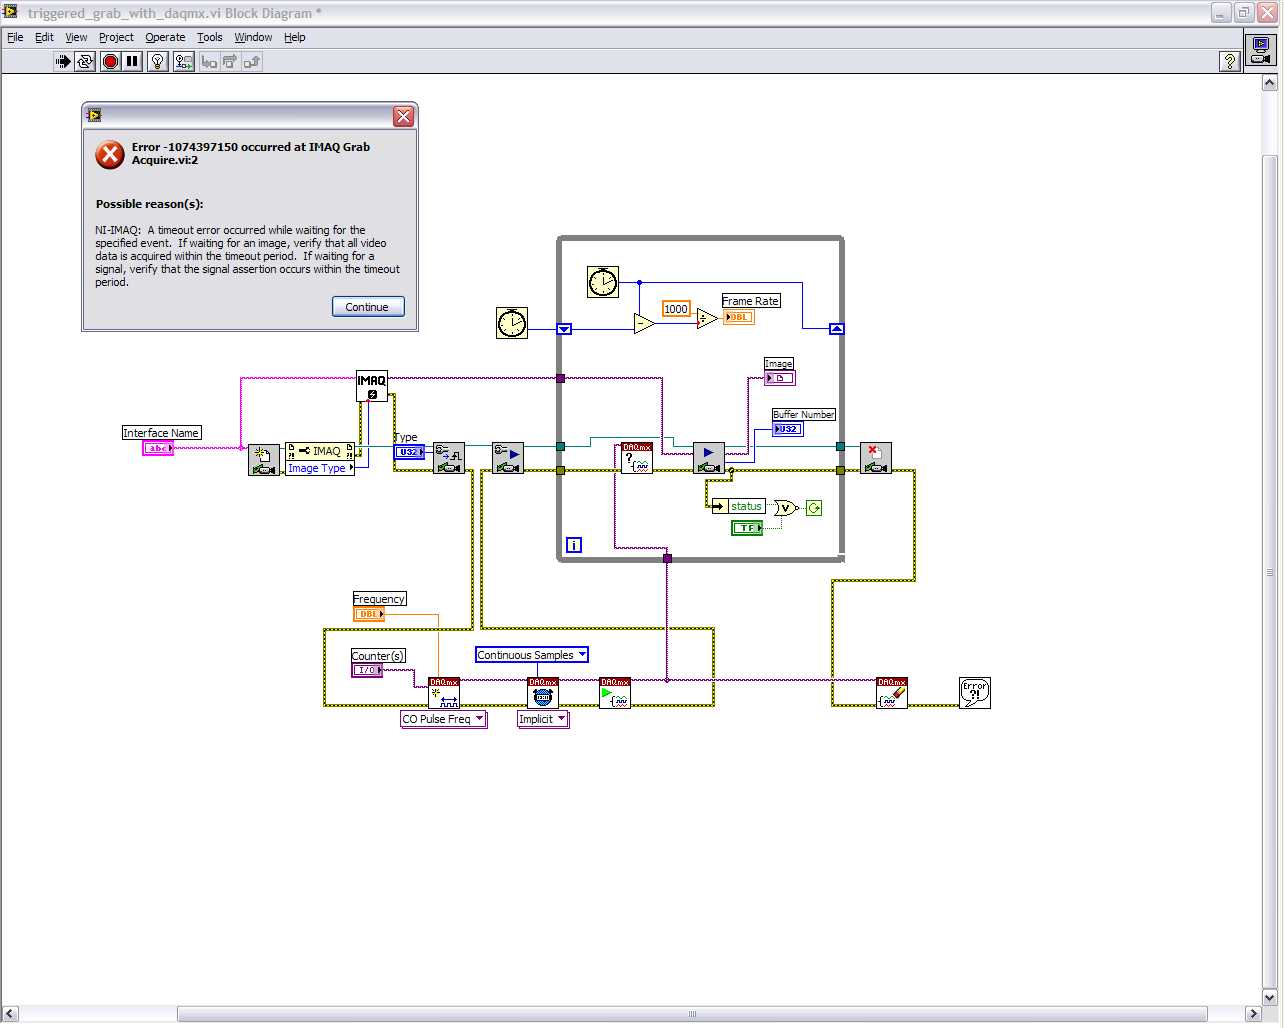Abort execution with the red stop button
1284x1028 pixels.
(110, 62)
